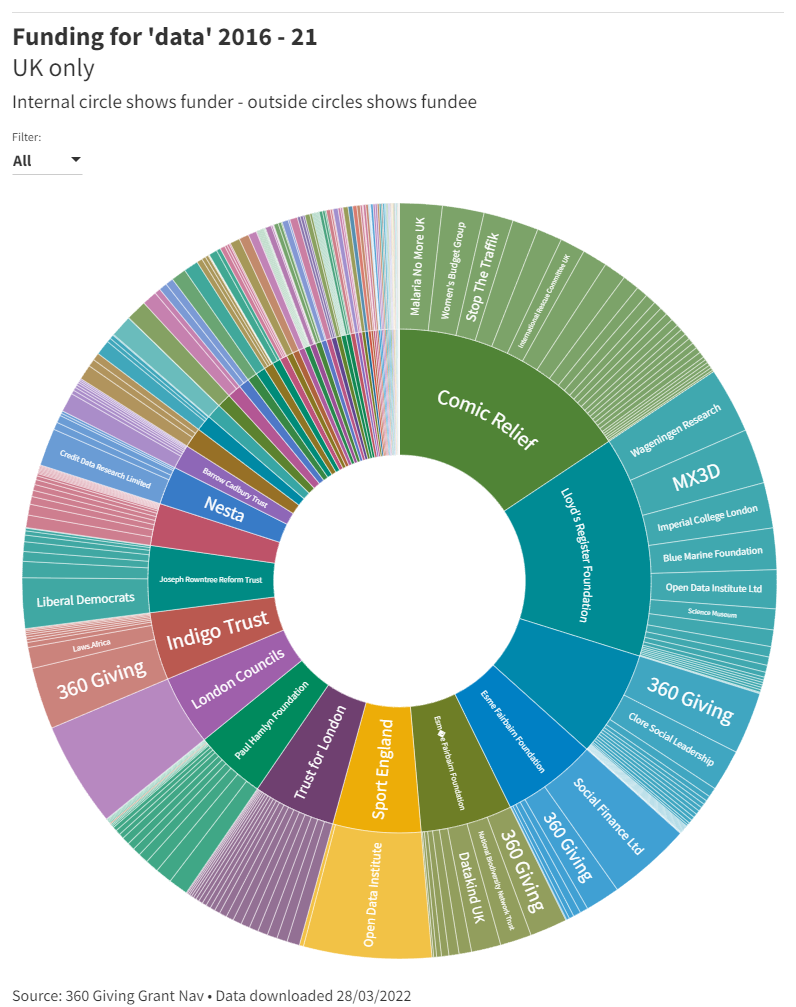Click the Clore Social Leadership segment
796x1007 pixels.
(x=671, y=739)
